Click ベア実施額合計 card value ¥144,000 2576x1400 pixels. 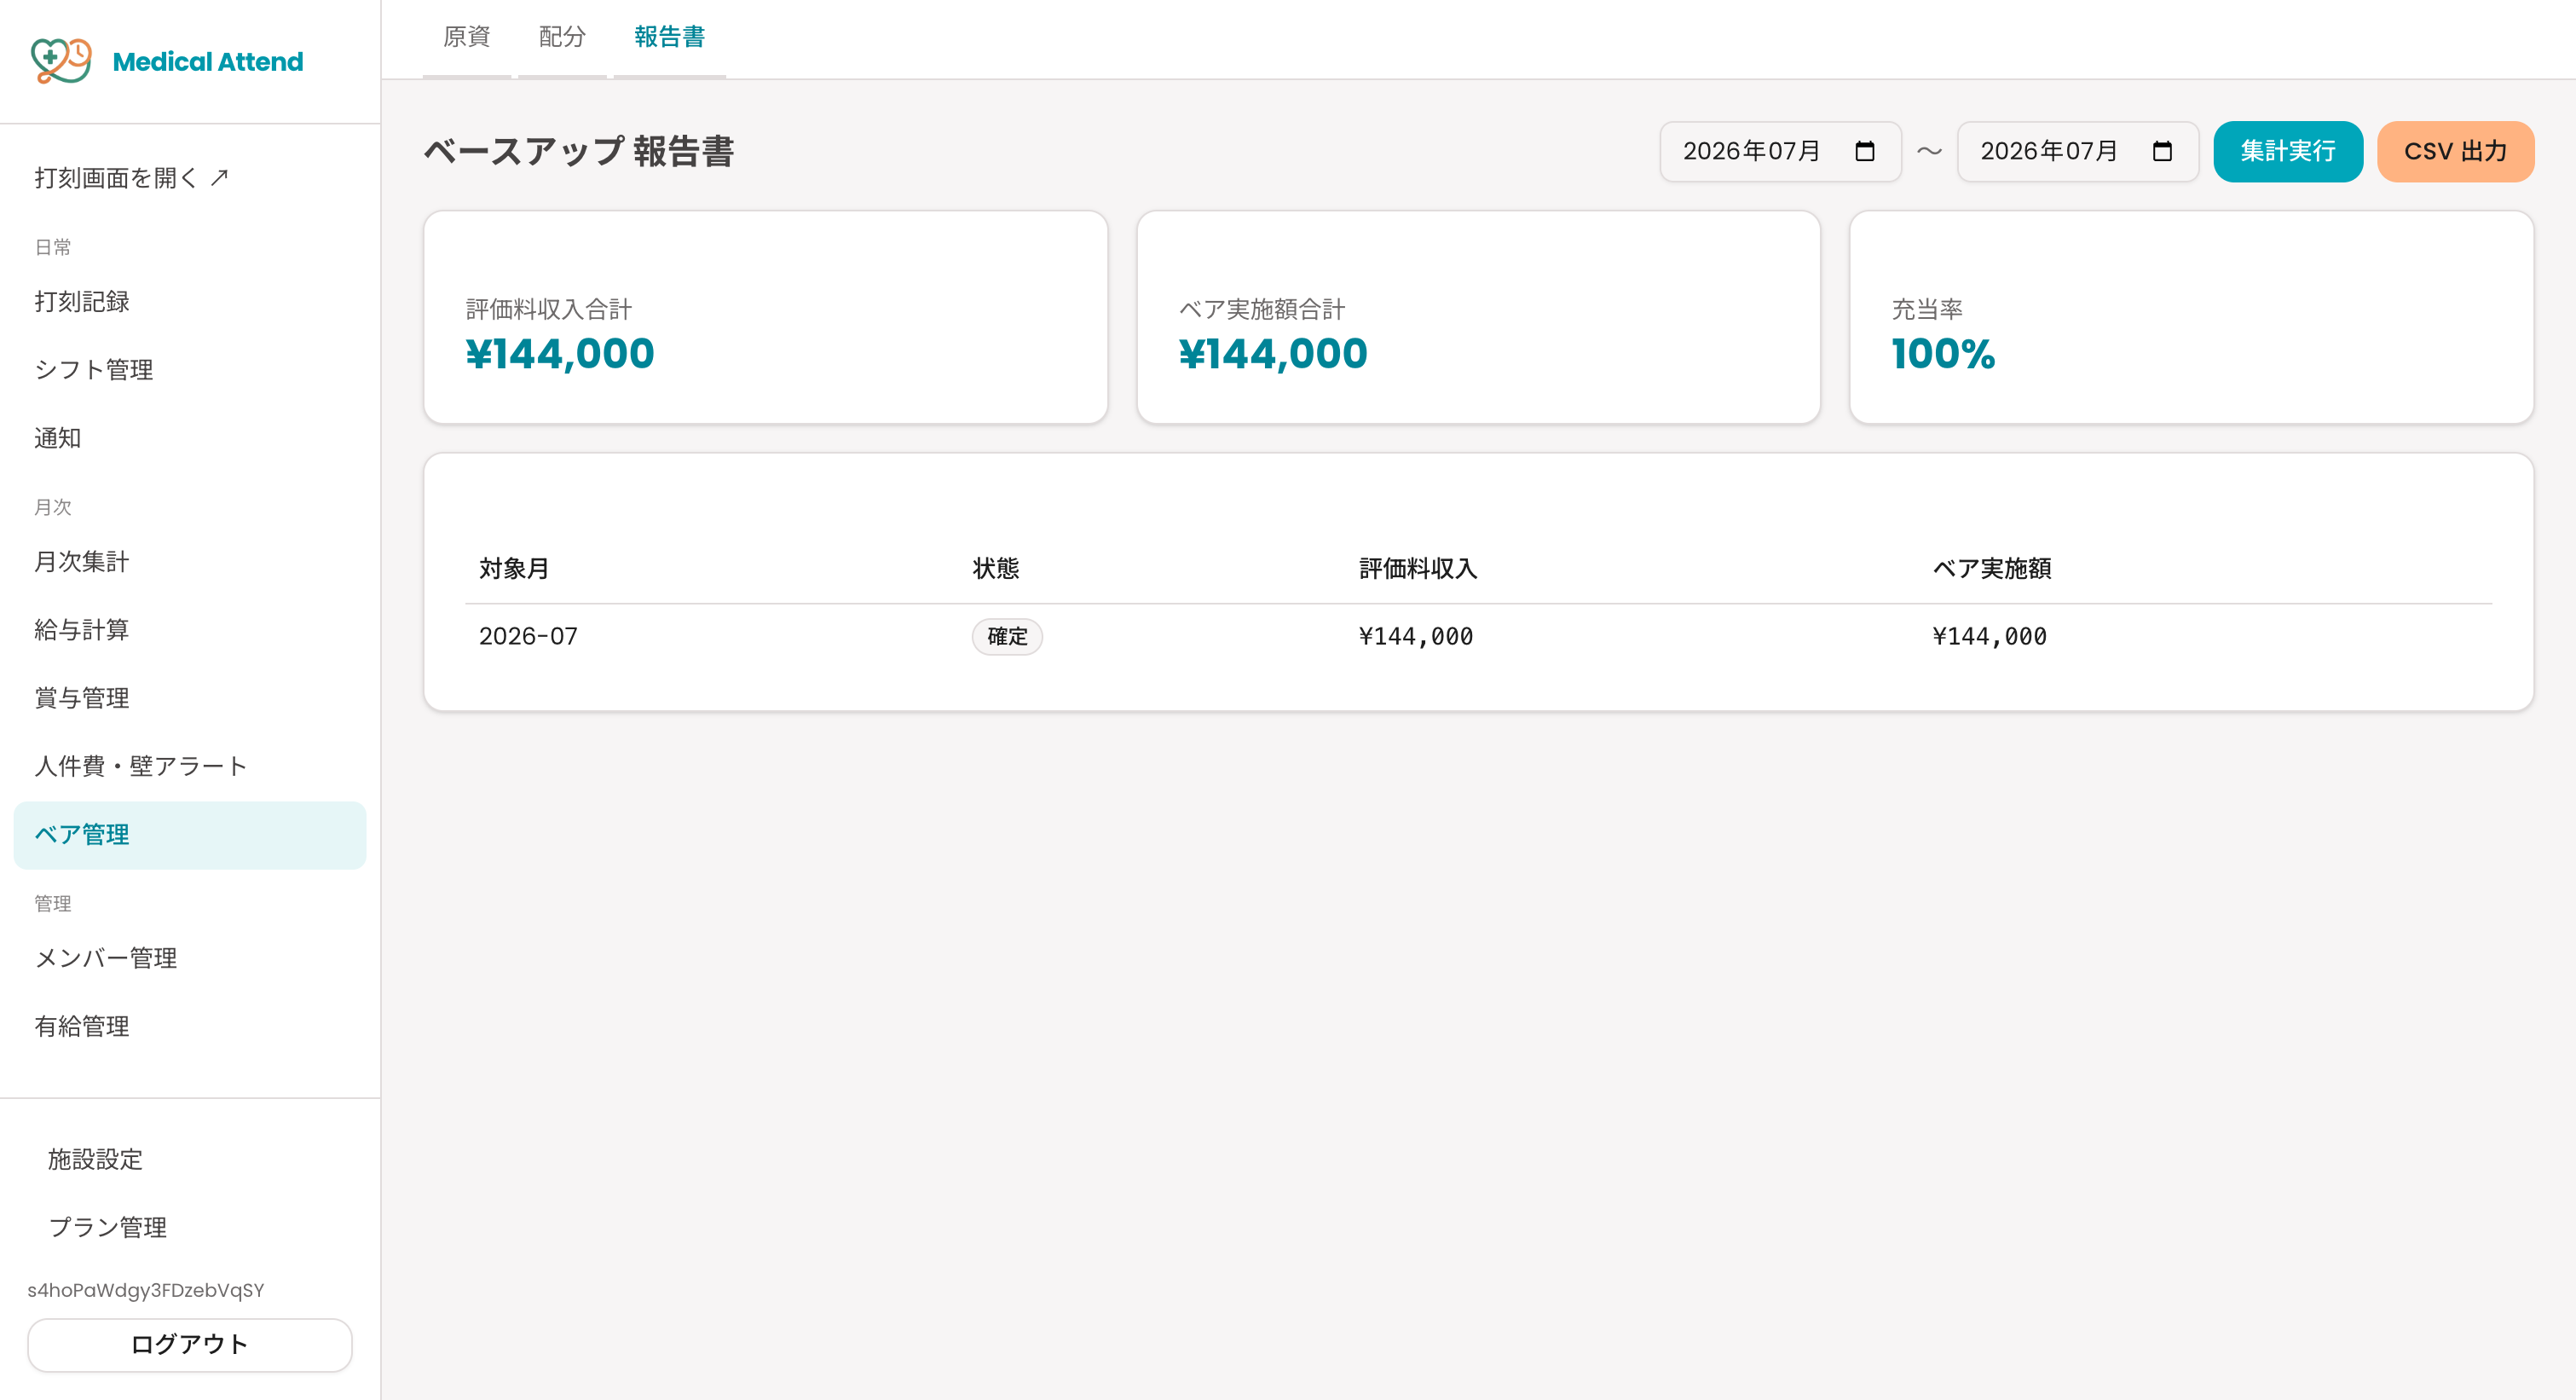pos(1273,354)
